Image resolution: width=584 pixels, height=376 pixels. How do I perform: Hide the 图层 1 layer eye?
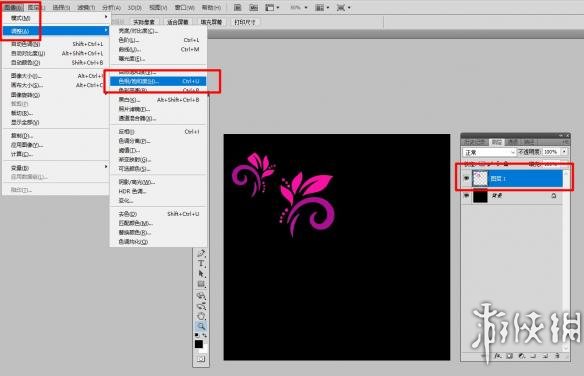point(466,179)
